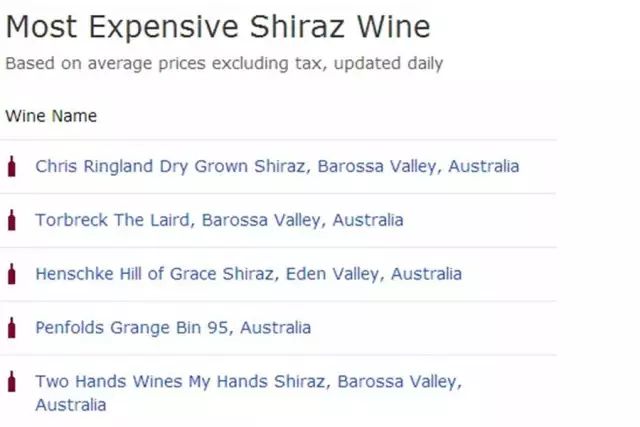This screenshot has height=427, width=640.
Task: Click the Most Expensive Shiraz Wine heading
Action: coord(218,27)
